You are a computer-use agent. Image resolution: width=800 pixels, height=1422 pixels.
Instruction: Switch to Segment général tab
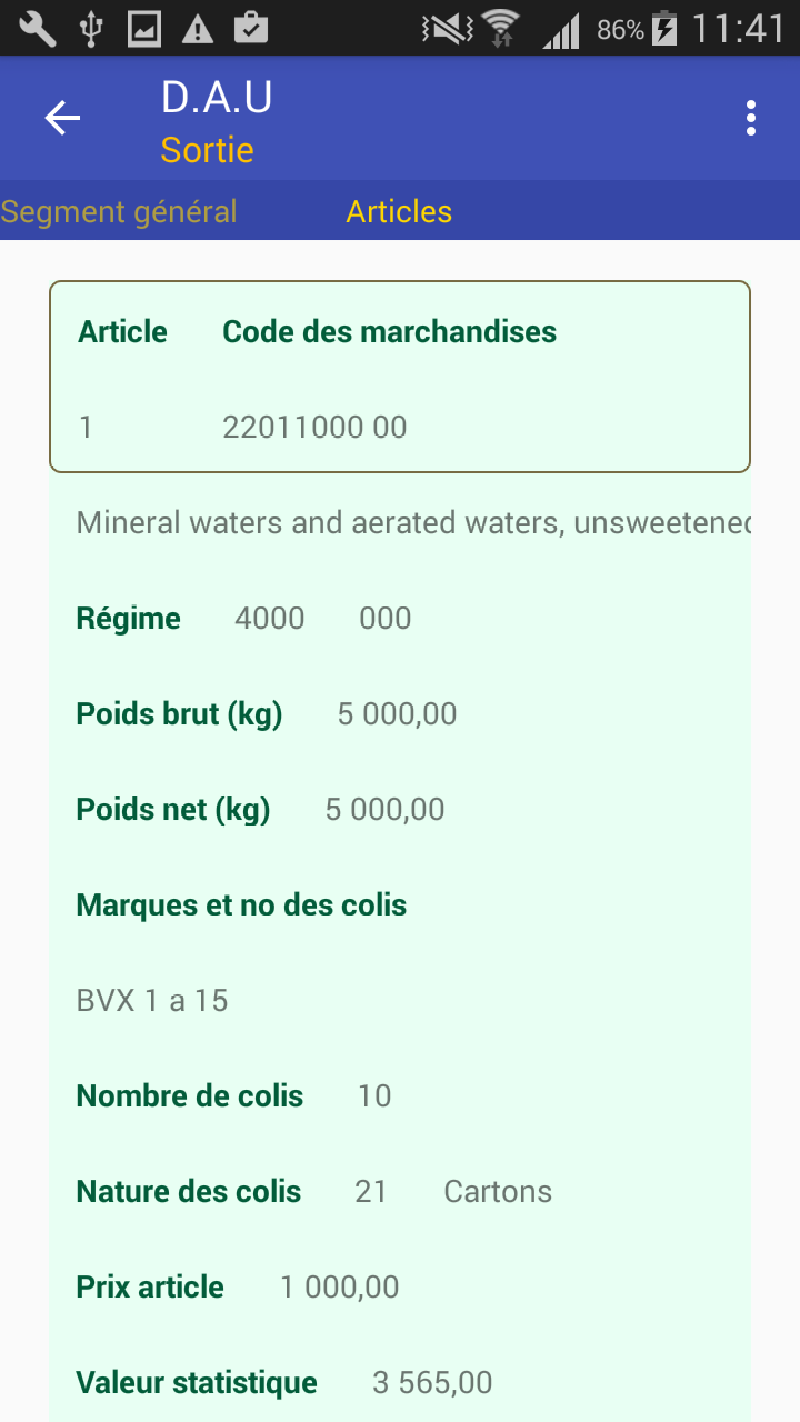pos(119,212)
